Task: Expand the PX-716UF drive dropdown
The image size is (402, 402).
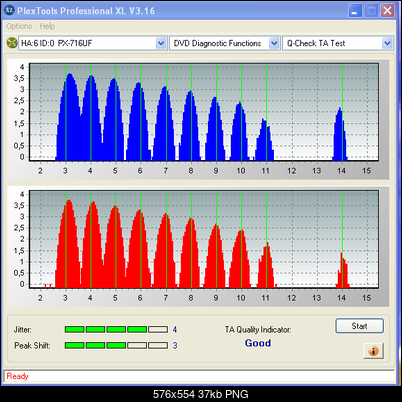Action: pyautogui.click(x=161, y=43)
